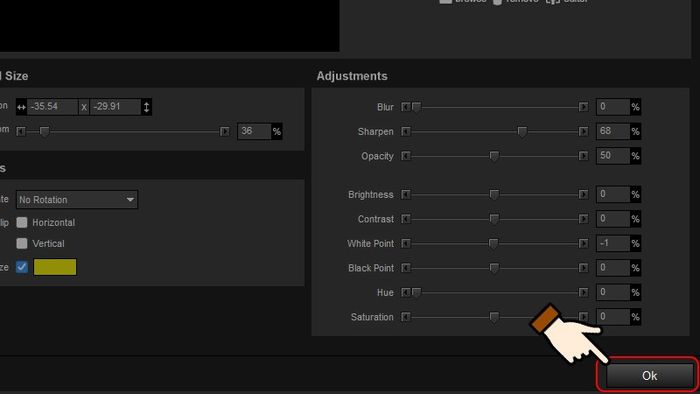This screenshot has width=700, height=394.
Task: Click the Blur slider decrease arrow
Action: tap(406, 107)
